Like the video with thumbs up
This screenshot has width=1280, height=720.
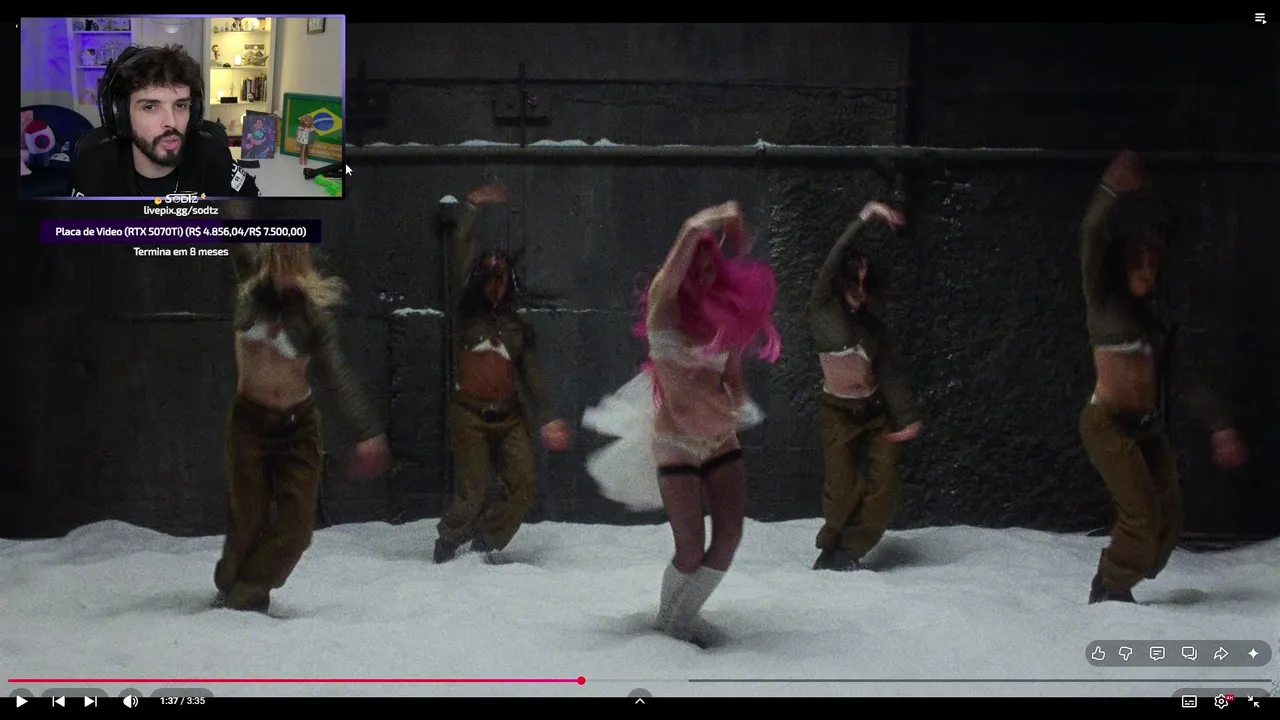(1098, 653)
